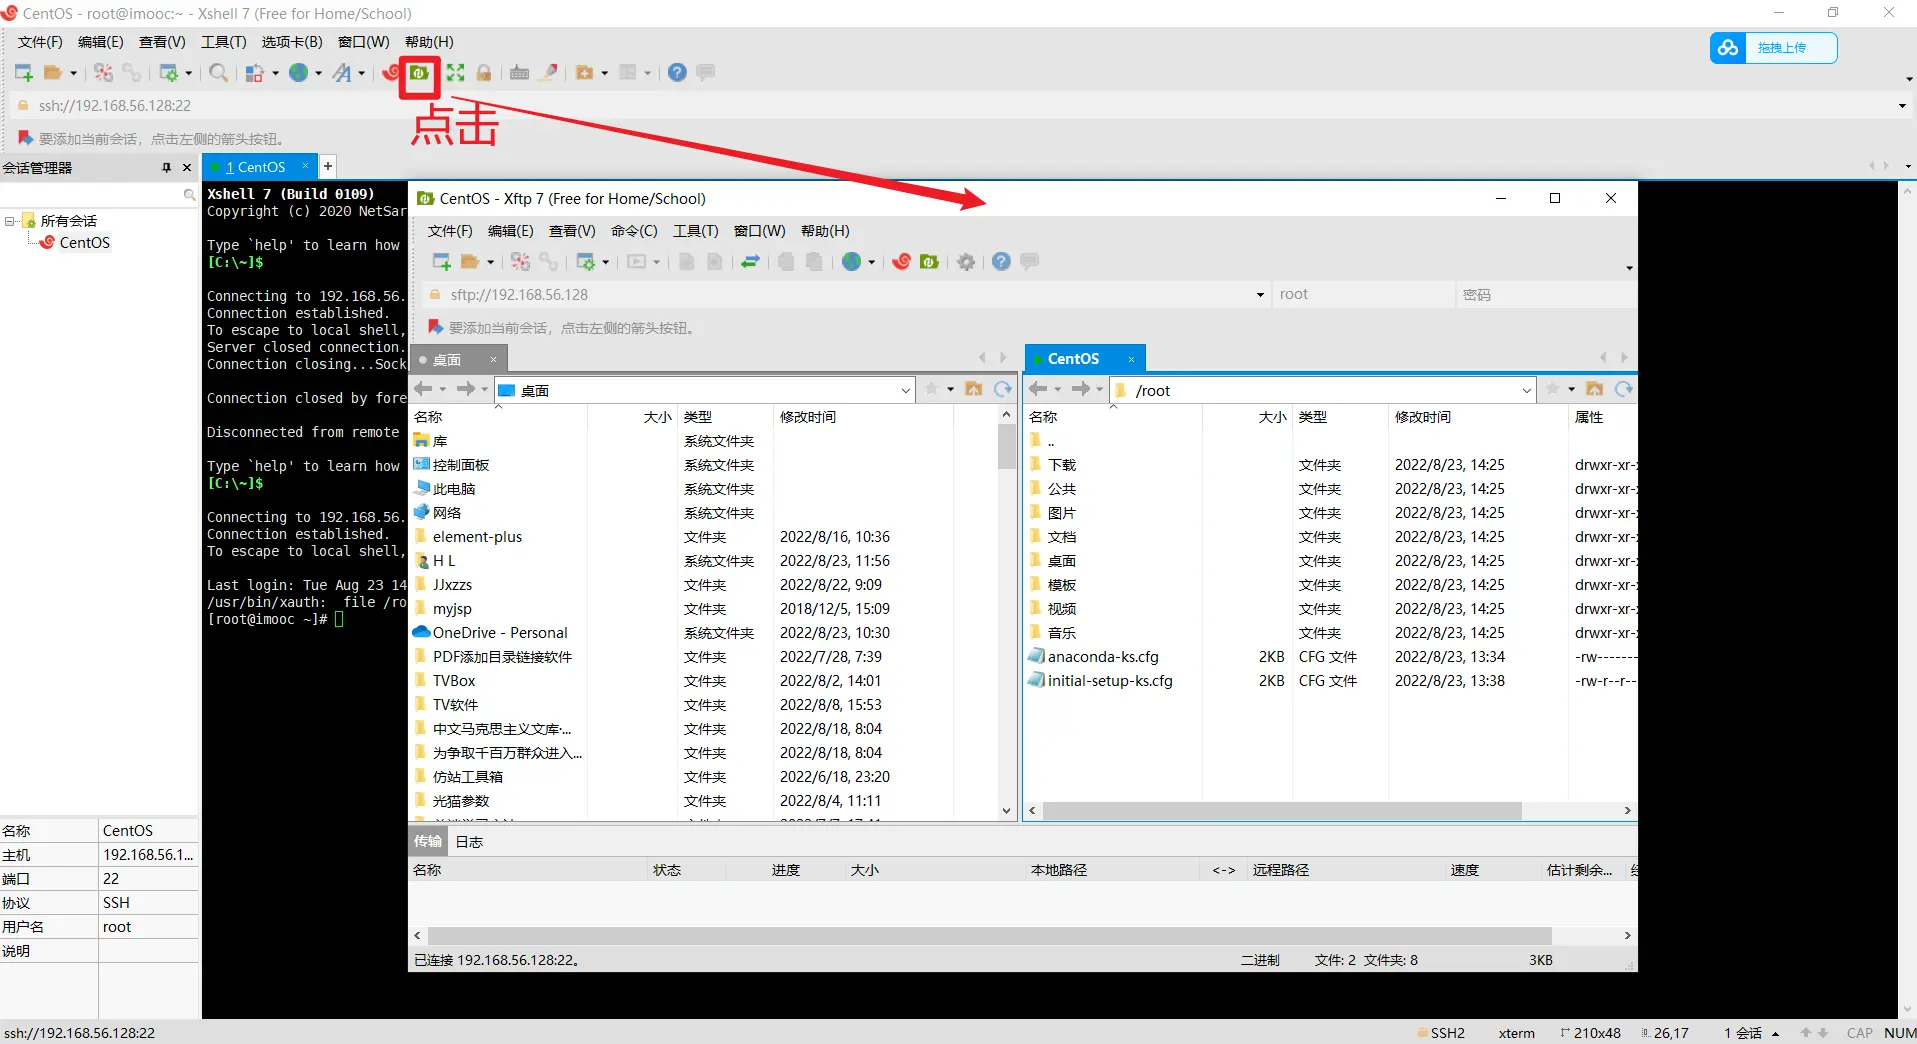
Task: Click new session icon in Xftp toolbar
Action: click(x=441, y=262)
